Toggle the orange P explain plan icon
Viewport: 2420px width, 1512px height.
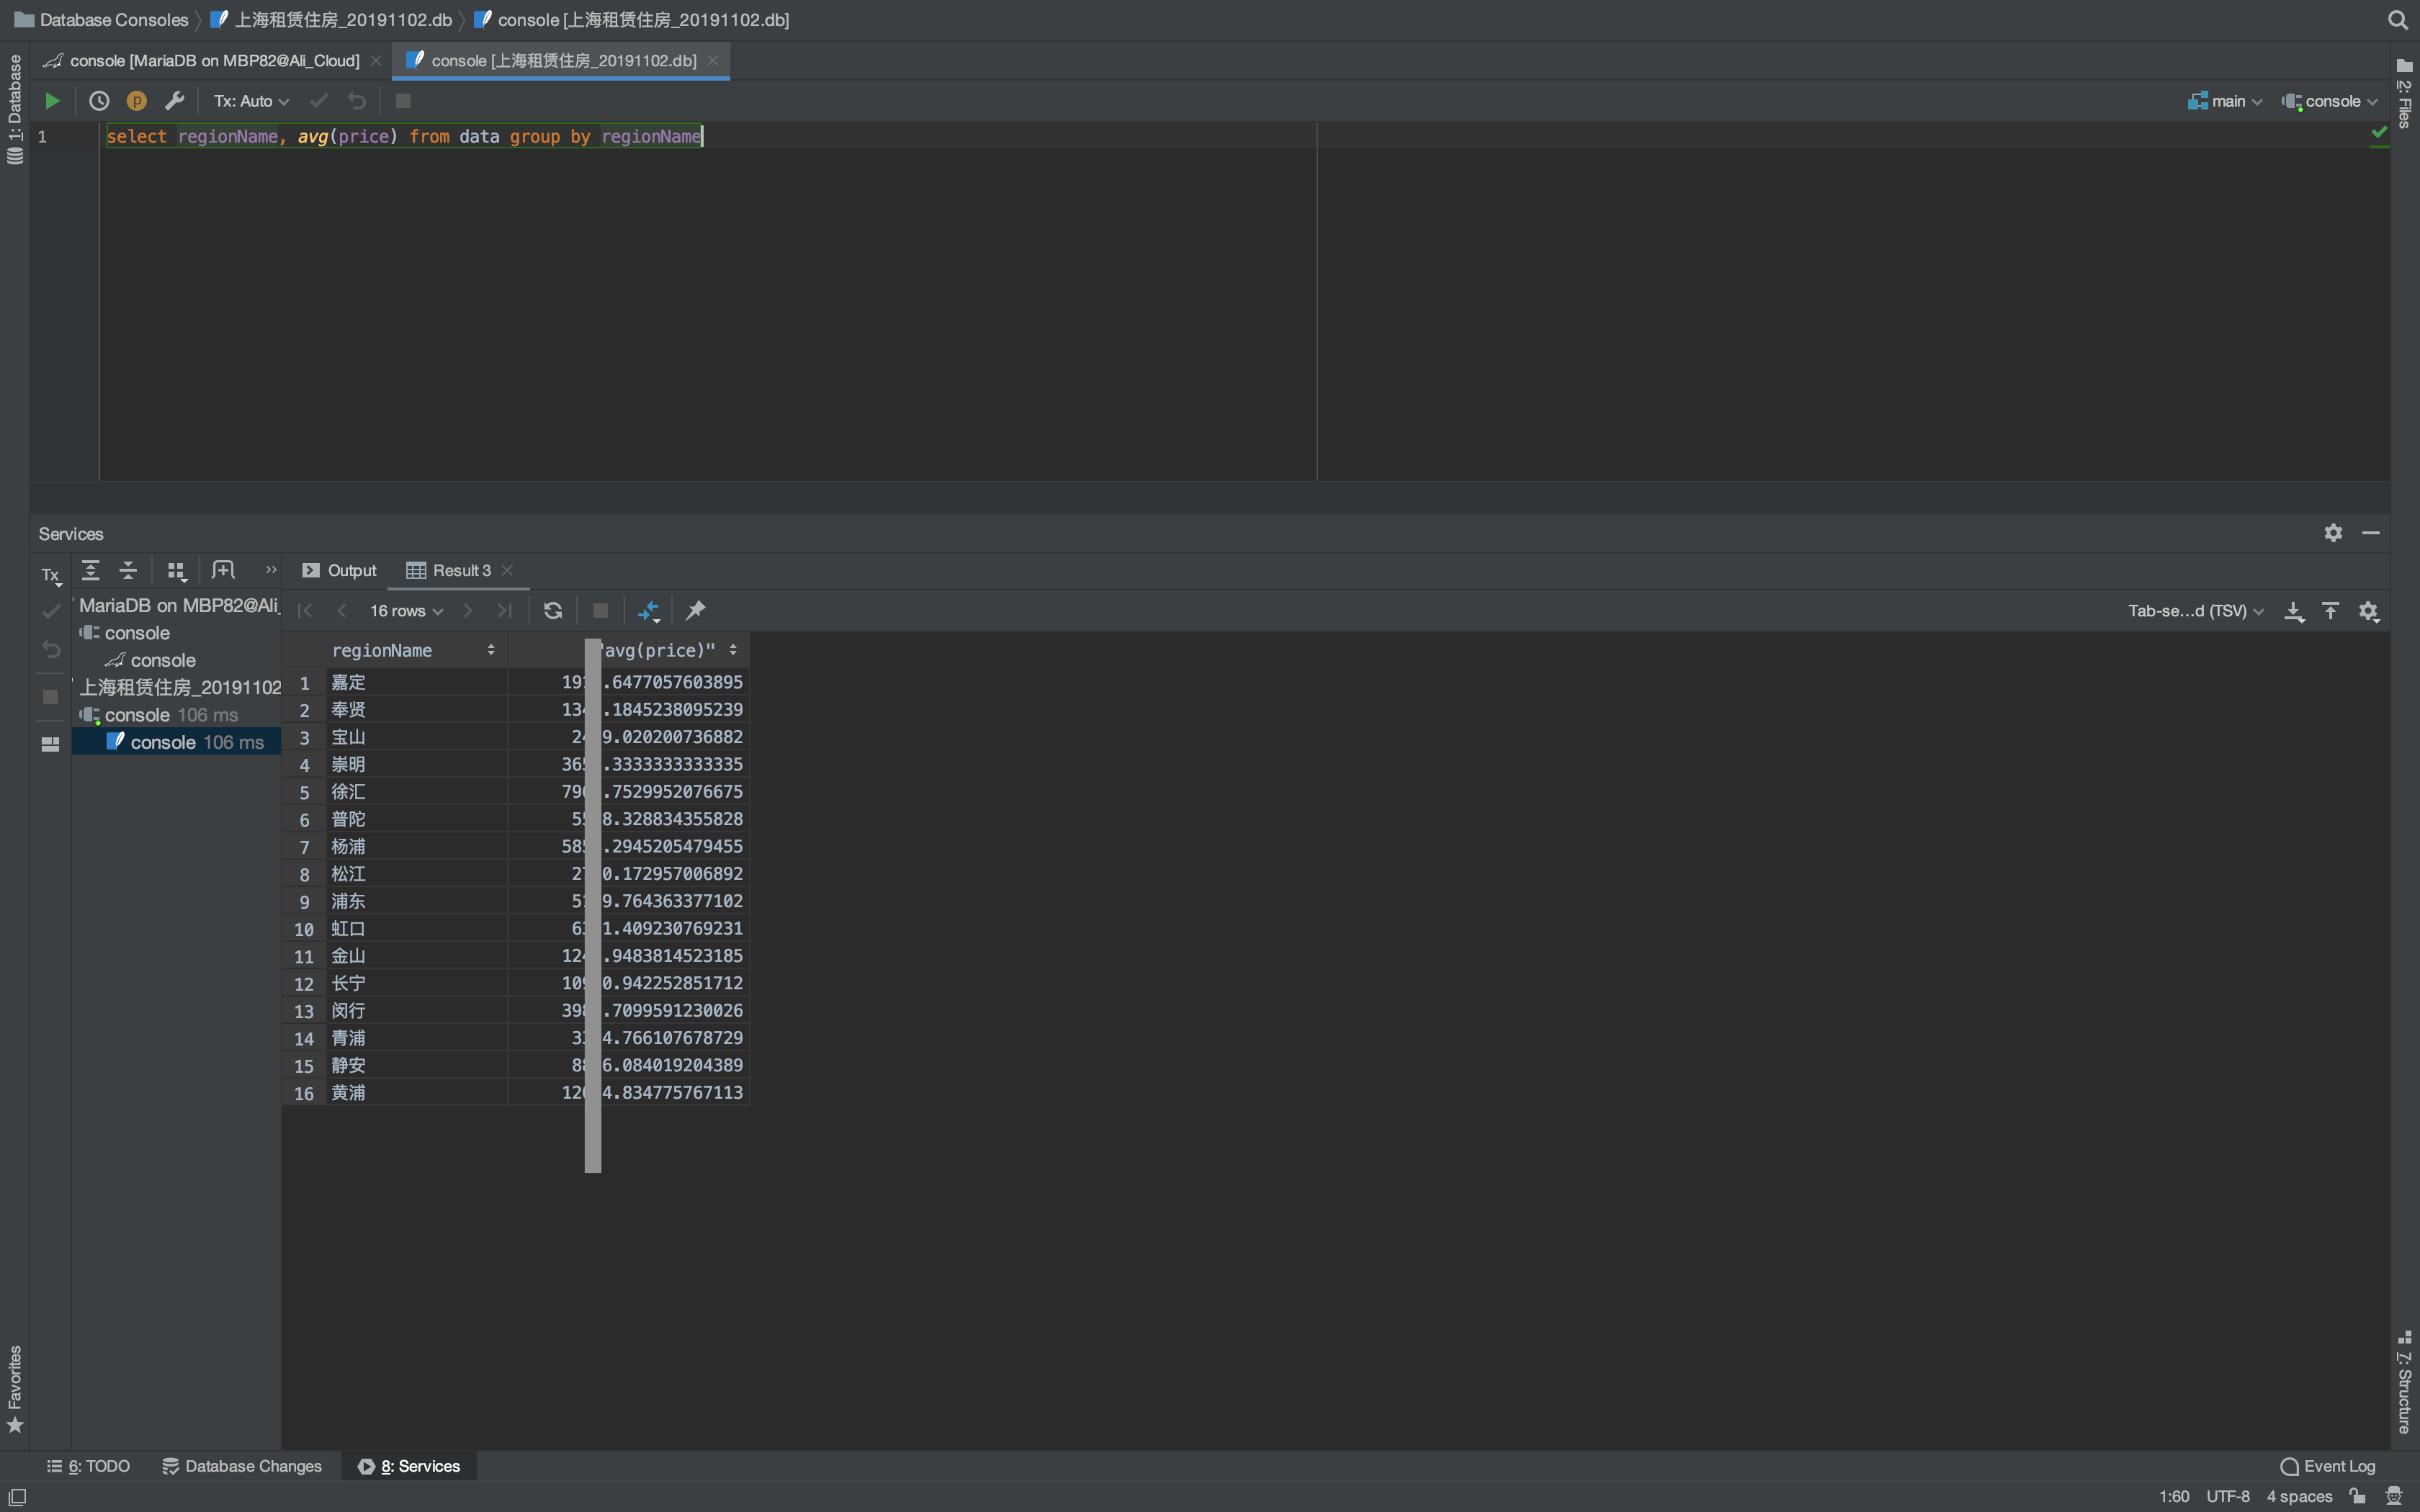coord(137,101)
